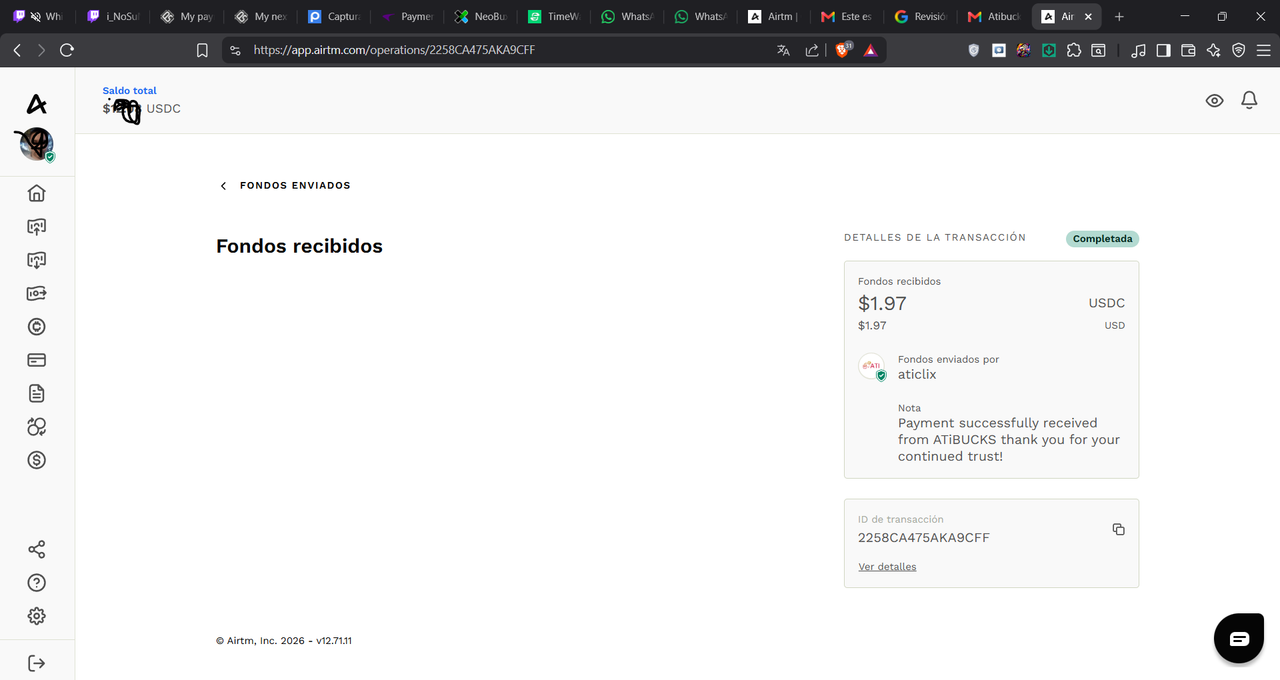Open the add funds upload icon

(x=37, y=227)
